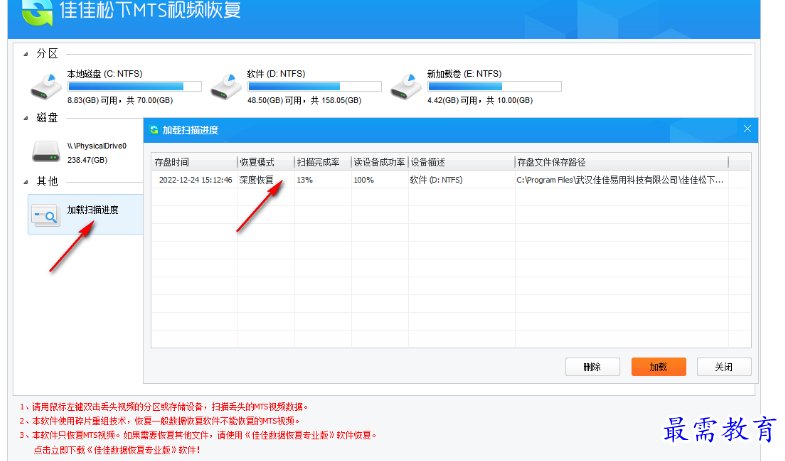Collapse the 磁盘 section
Viewport: 785px width, 461px height.
click(26, 118)
